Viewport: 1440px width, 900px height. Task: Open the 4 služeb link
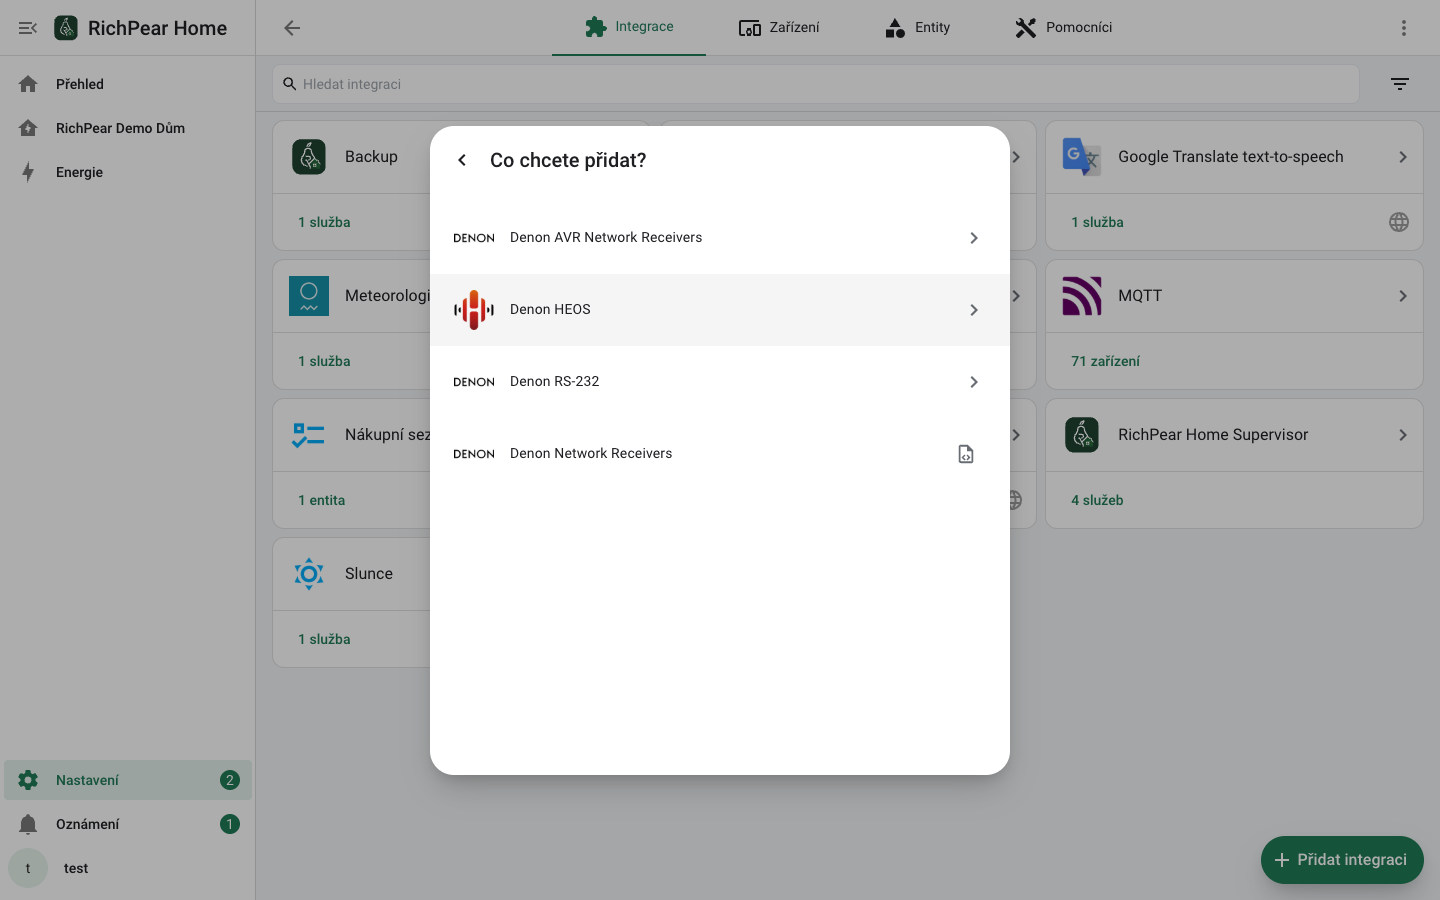point(1097,500)
